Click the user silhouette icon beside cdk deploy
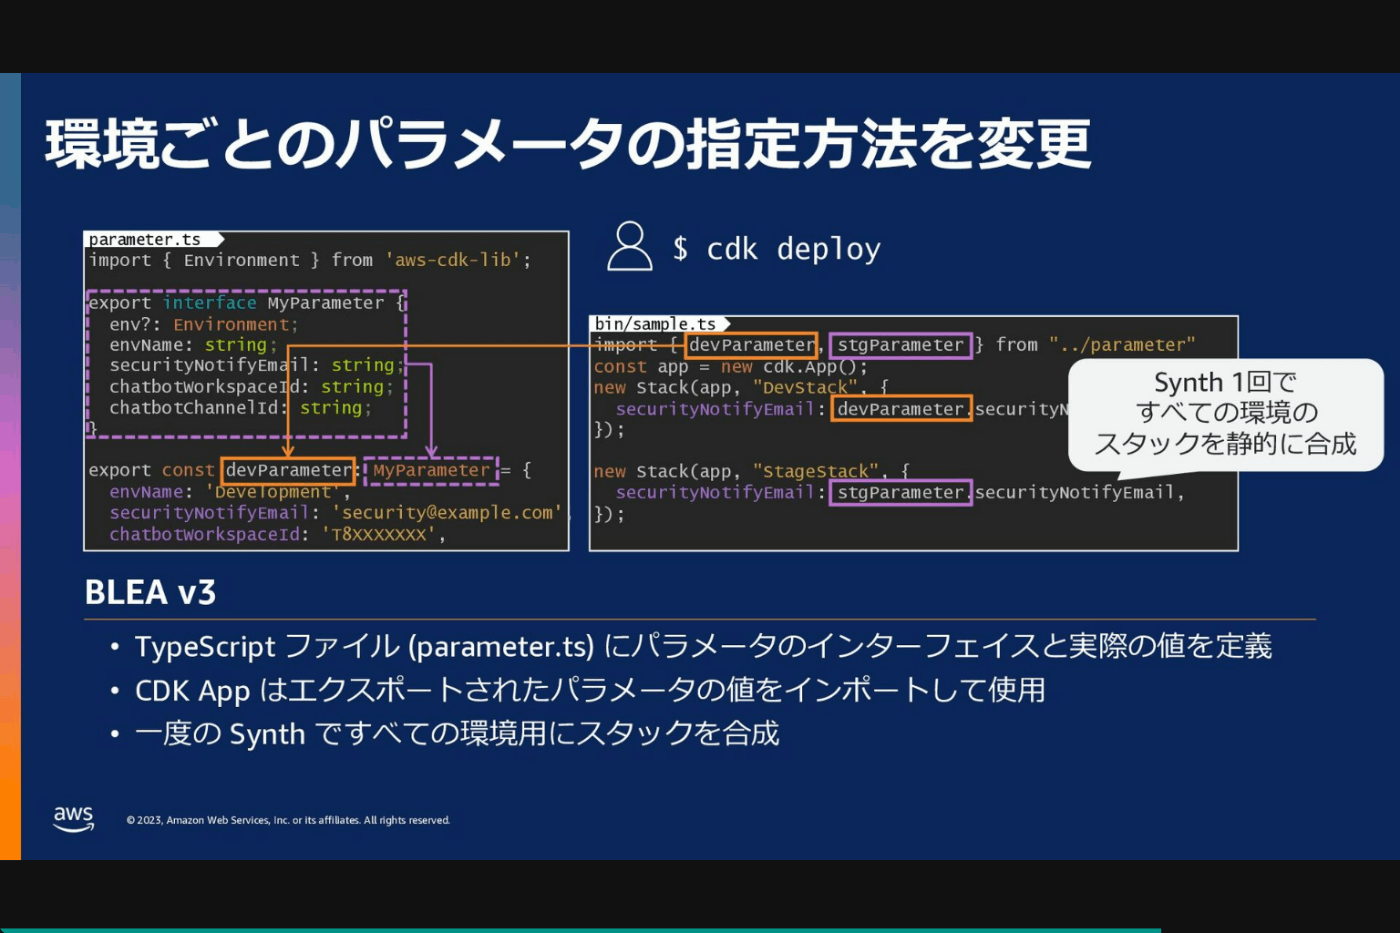The image size is (1400, 933). [x=630, y=246]
